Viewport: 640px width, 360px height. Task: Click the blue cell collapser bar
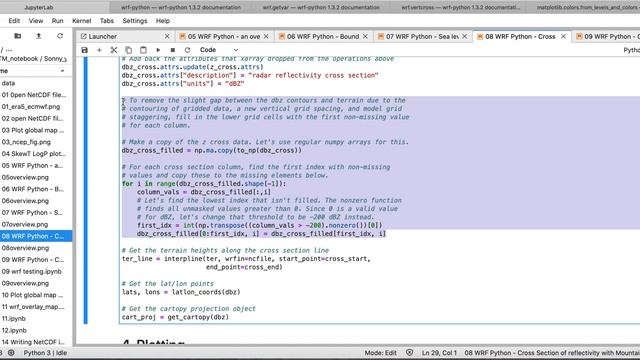coord(85,191)
